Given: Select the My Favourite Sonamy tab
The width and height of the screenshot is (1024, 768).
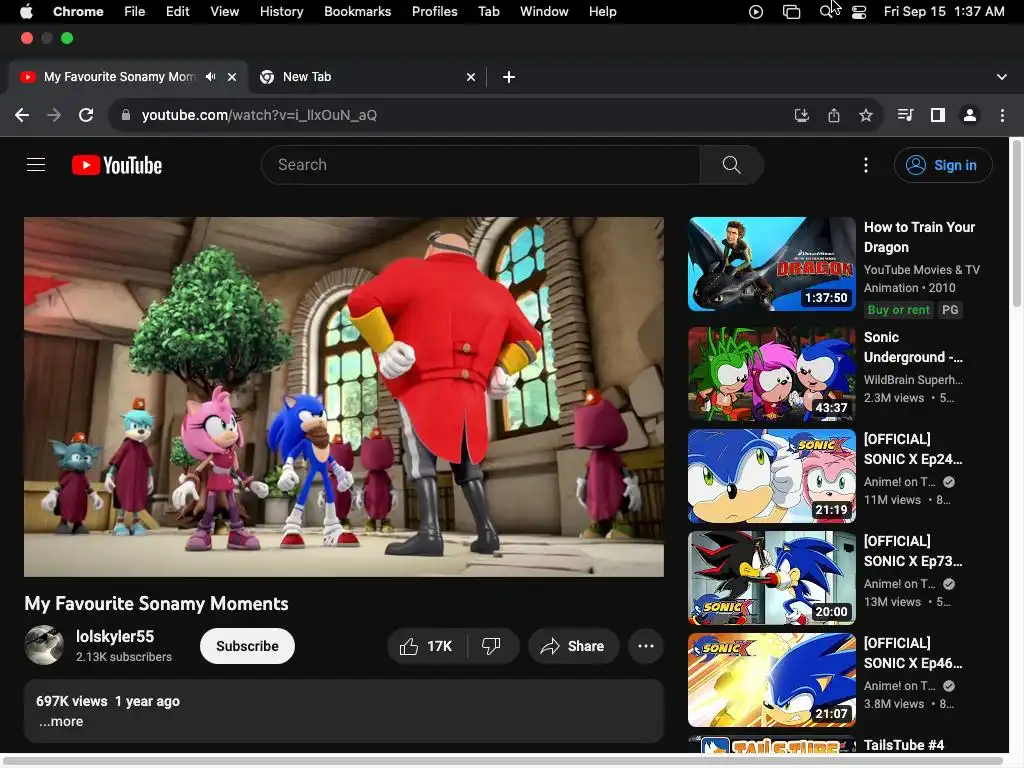Looking at the screenshot, I should tap(128, 77).
